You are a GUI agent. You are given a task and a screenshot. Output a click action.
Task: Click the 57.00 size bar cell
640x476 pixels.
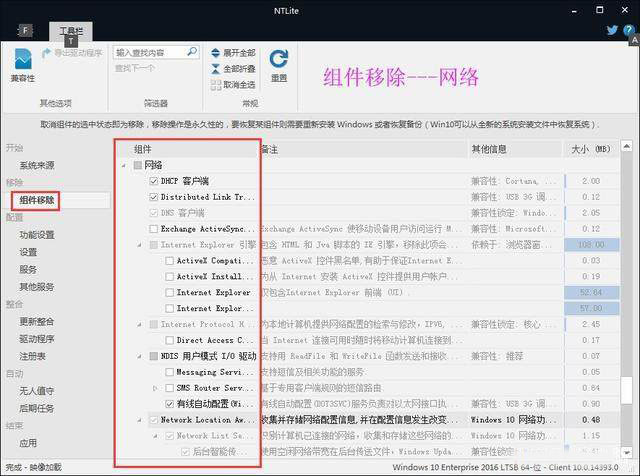592,308
